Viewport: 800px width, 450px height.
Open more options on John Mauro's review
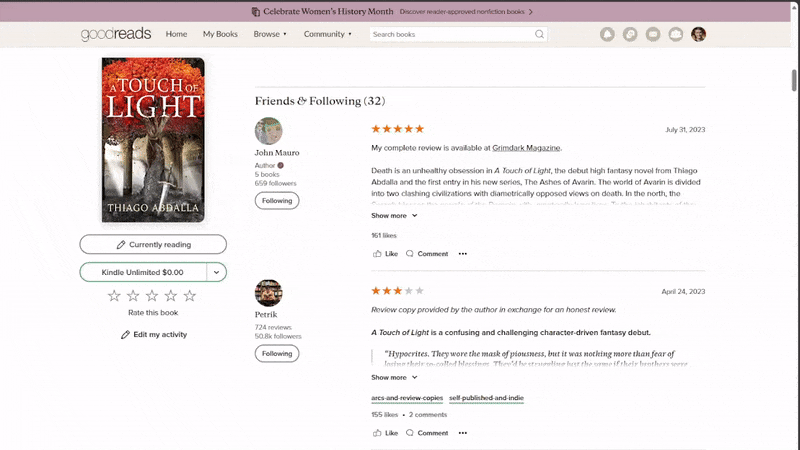coord(463,254)
